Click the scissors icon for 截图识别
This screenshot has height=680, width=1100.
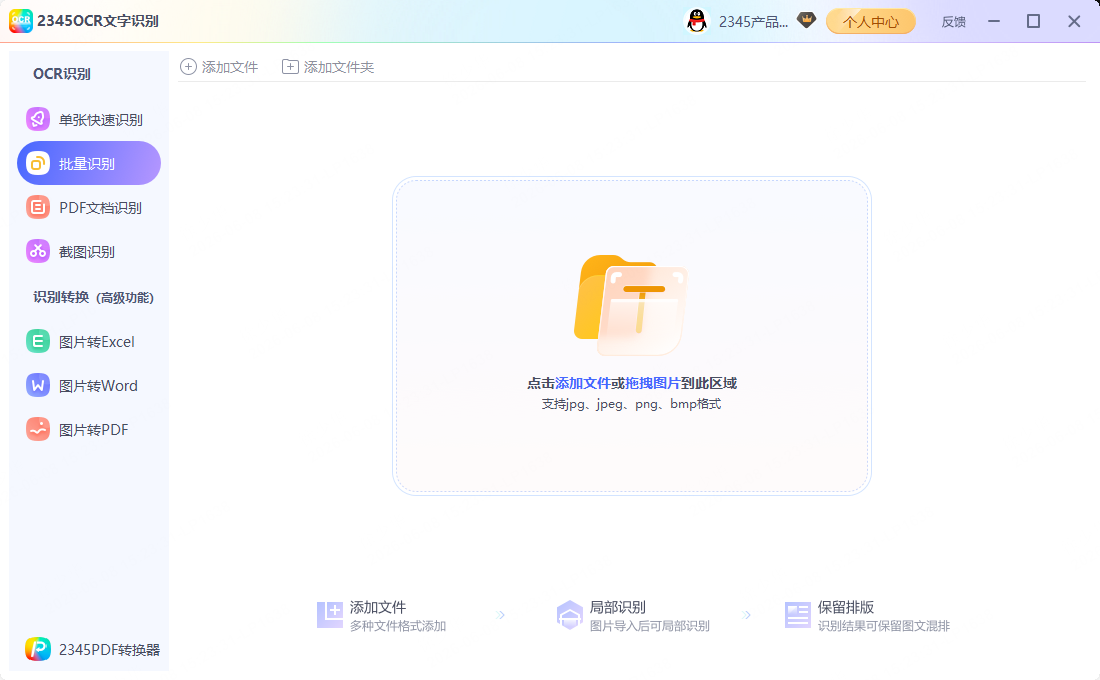tap(38, 251)
